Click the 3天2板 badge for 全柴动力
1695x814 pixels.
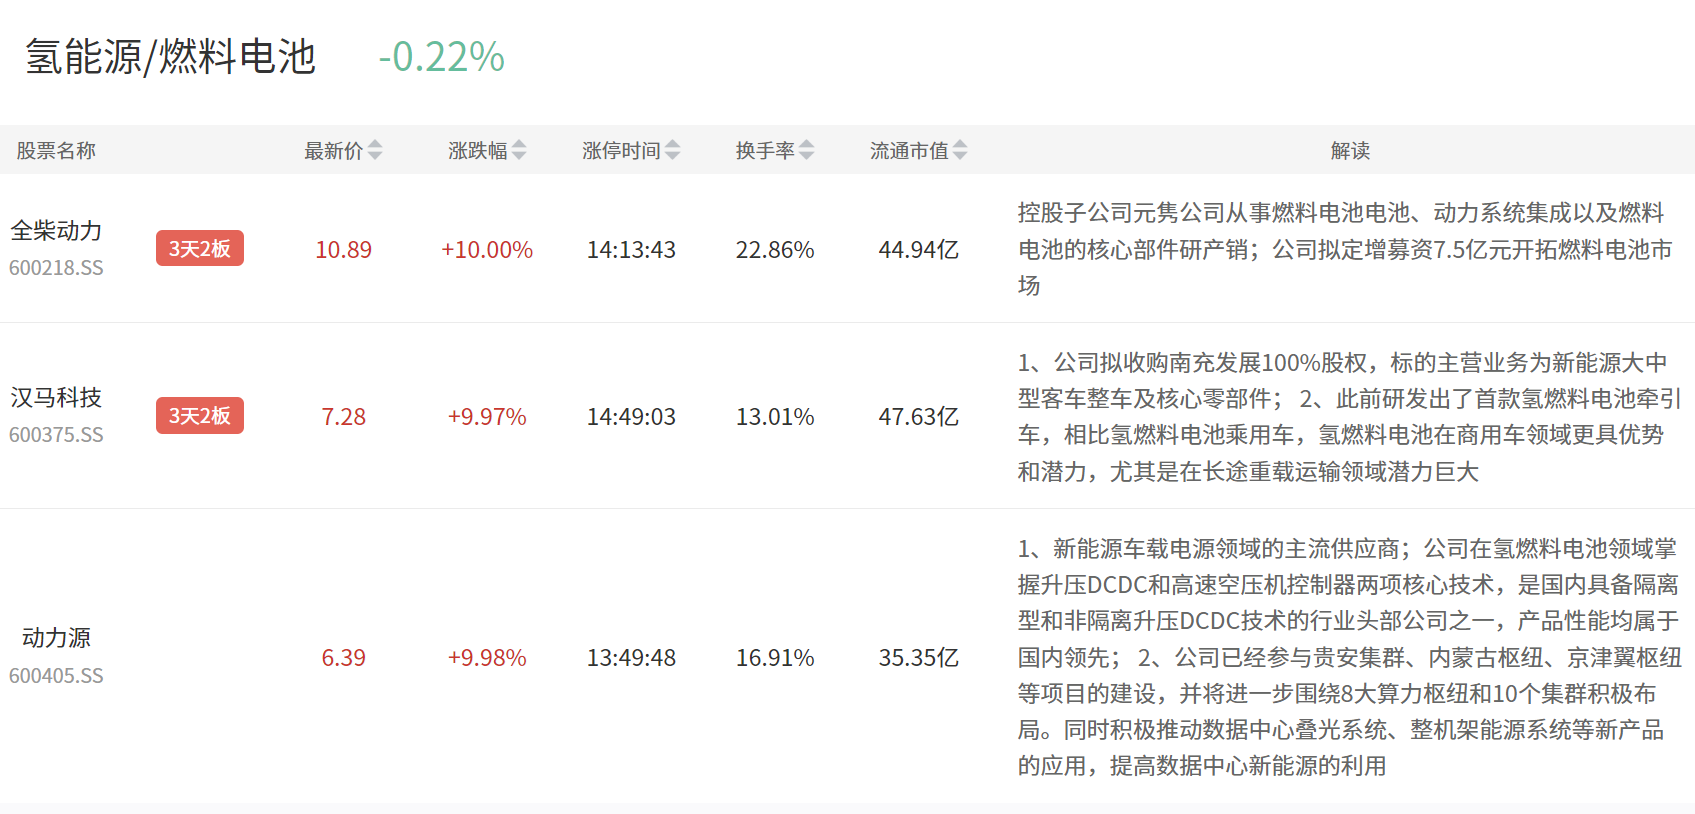(199, 248)
